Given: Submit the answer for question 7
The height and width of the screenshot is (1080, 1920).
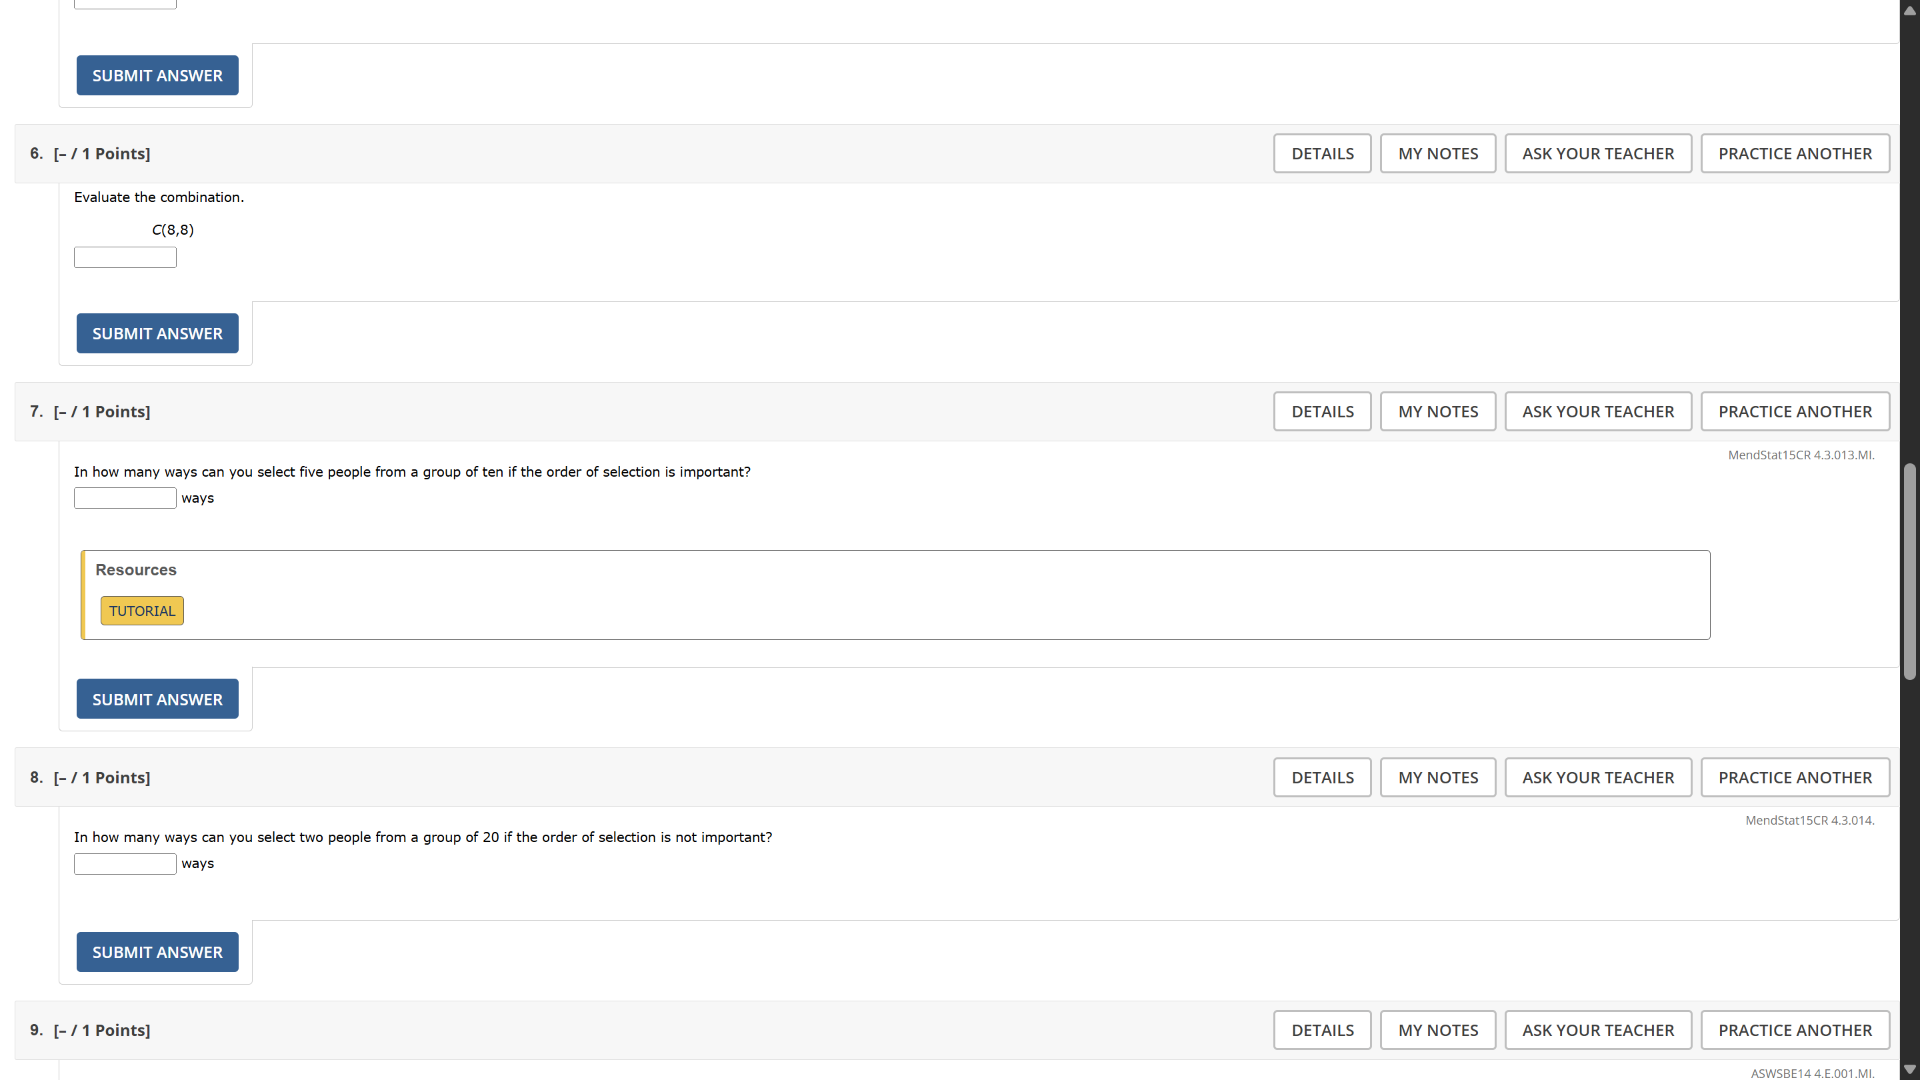Looking at the screenshot, I should point(157,699).
